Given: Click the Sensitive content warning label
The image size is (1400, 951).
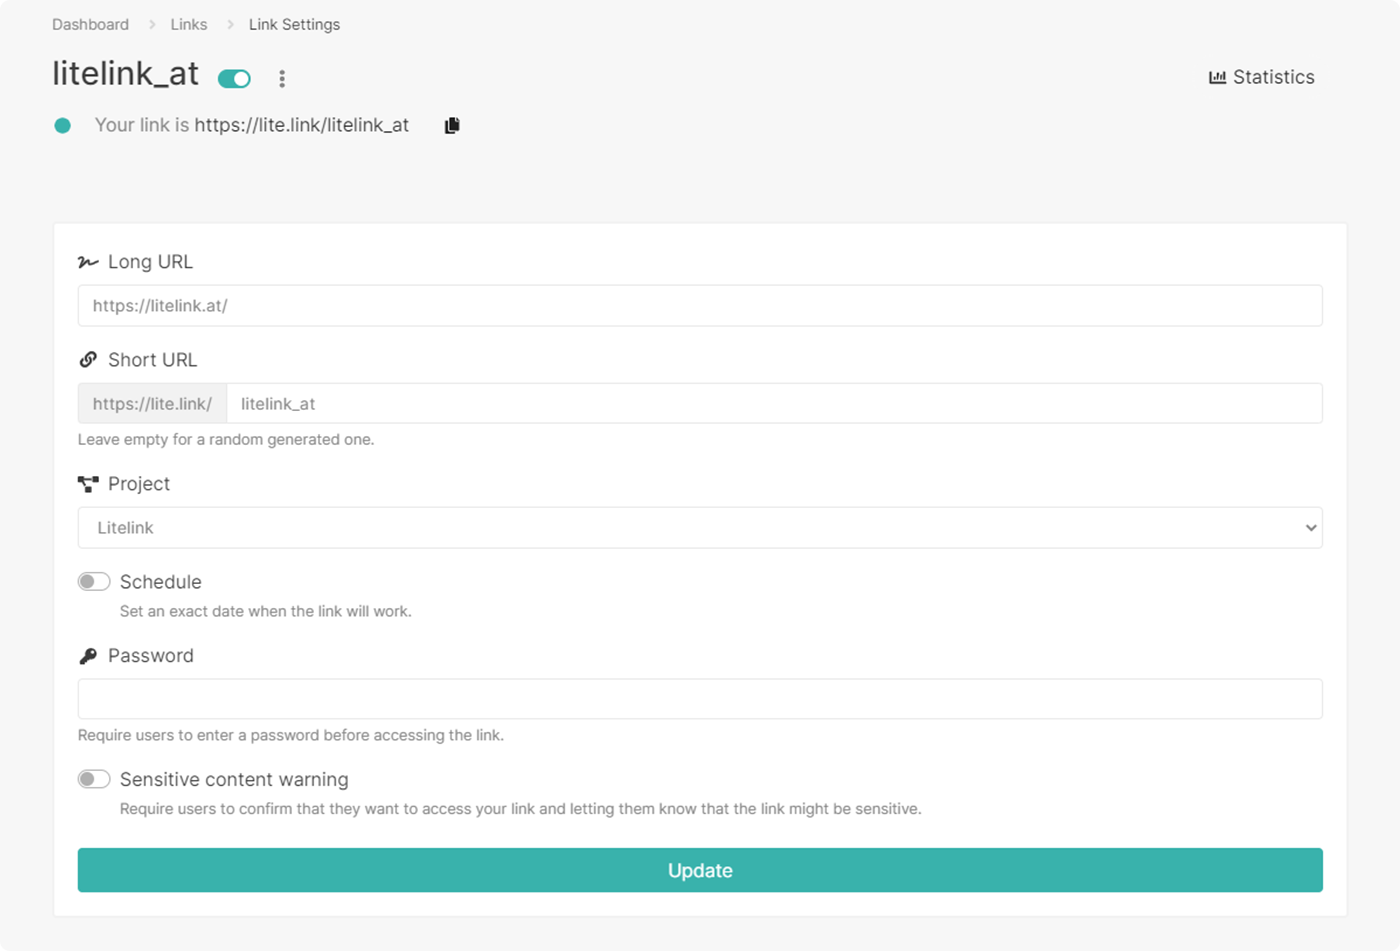Looking at the screenshot, I should point(234,779).
